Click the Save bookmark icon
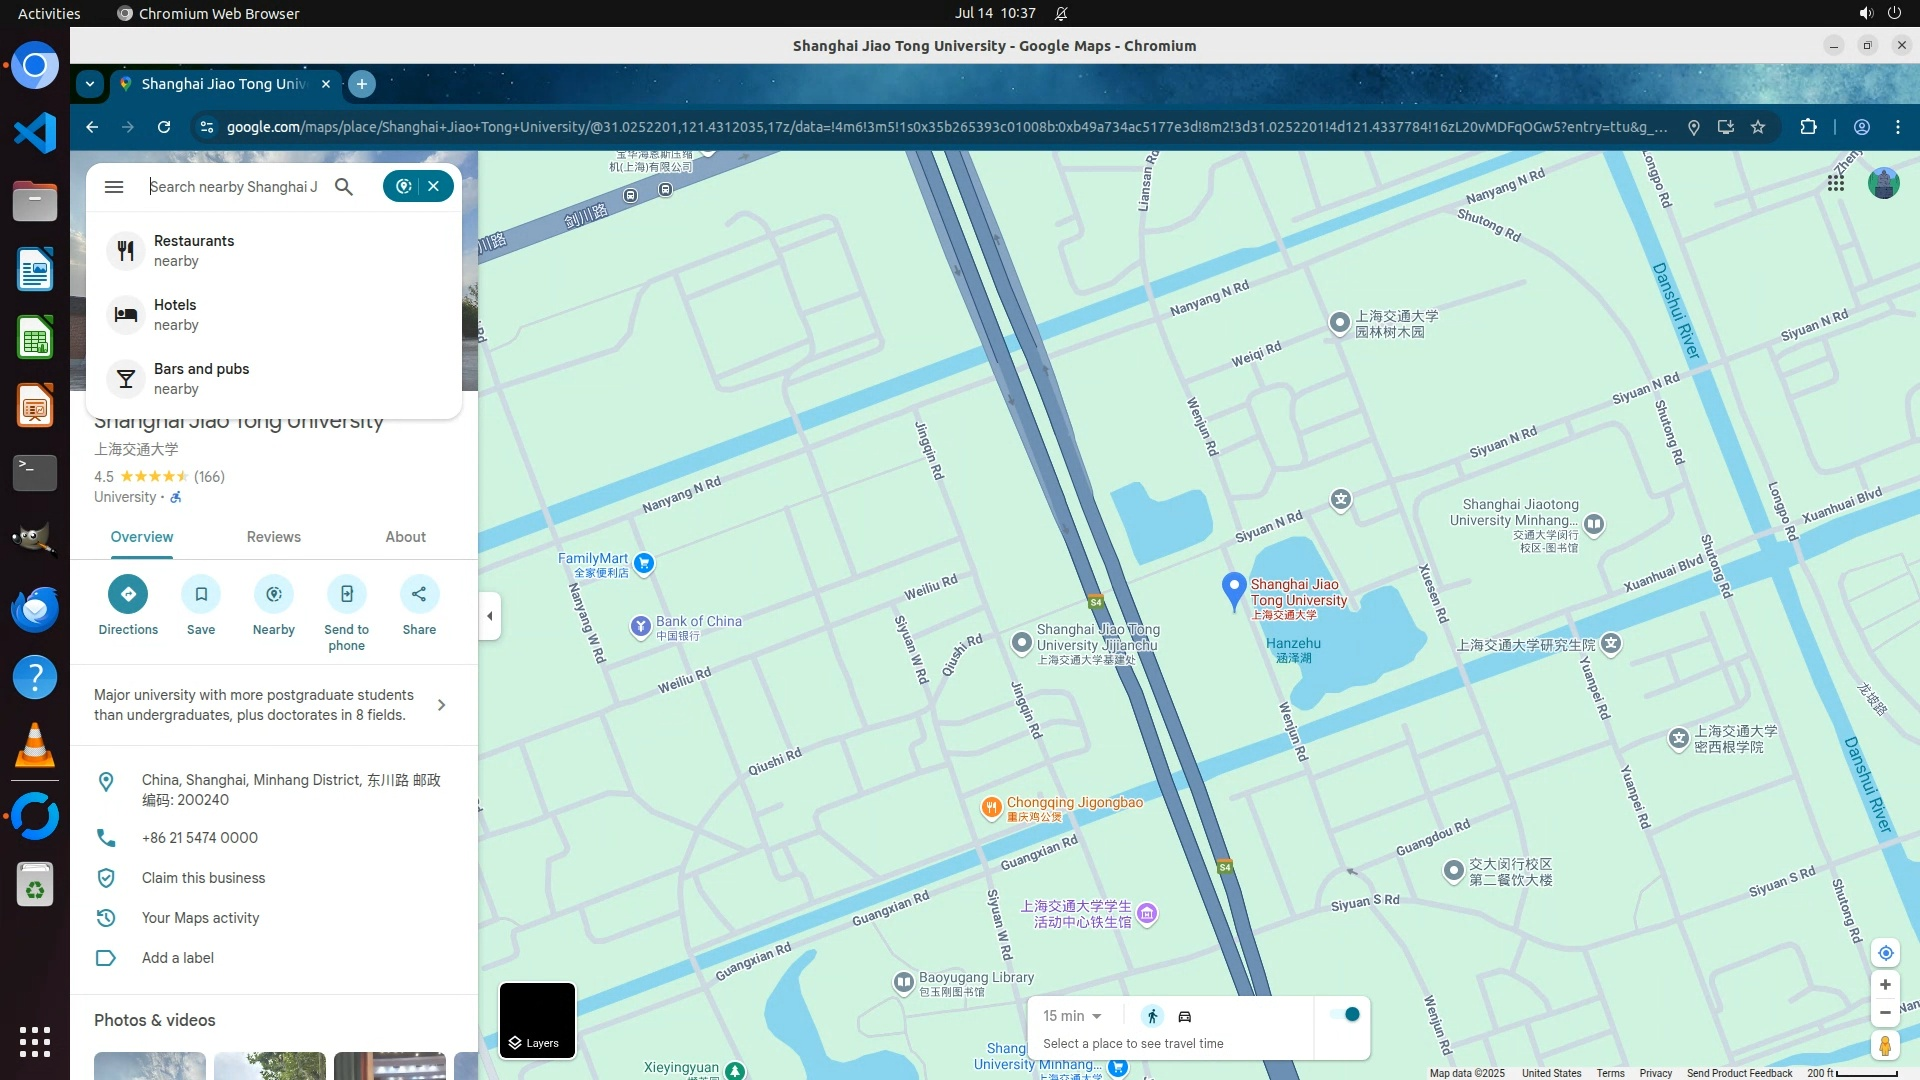Image resolution: width=1920 pixels, height=1080 pixels. 201,594
